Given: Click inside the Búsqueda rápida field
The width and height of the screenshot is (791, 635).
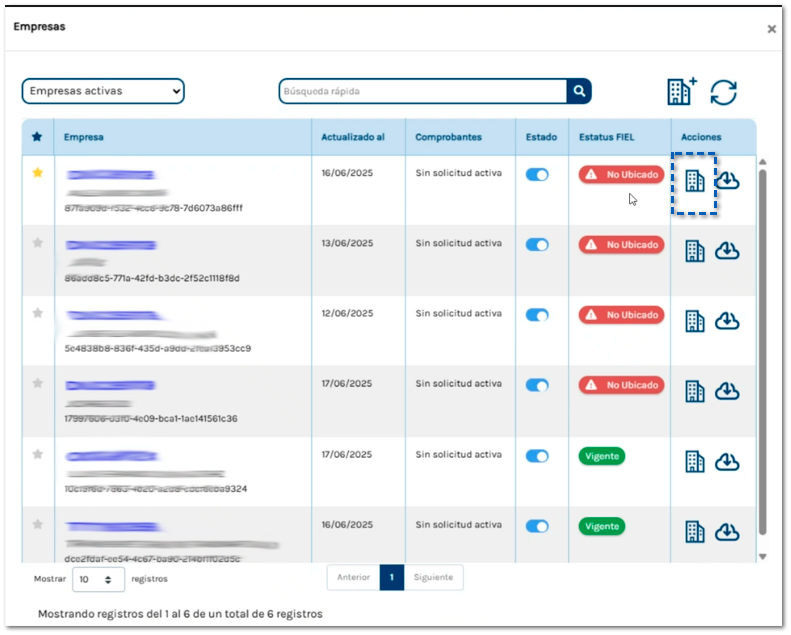Looking at the screenshot, I should (x=422, y=91).
